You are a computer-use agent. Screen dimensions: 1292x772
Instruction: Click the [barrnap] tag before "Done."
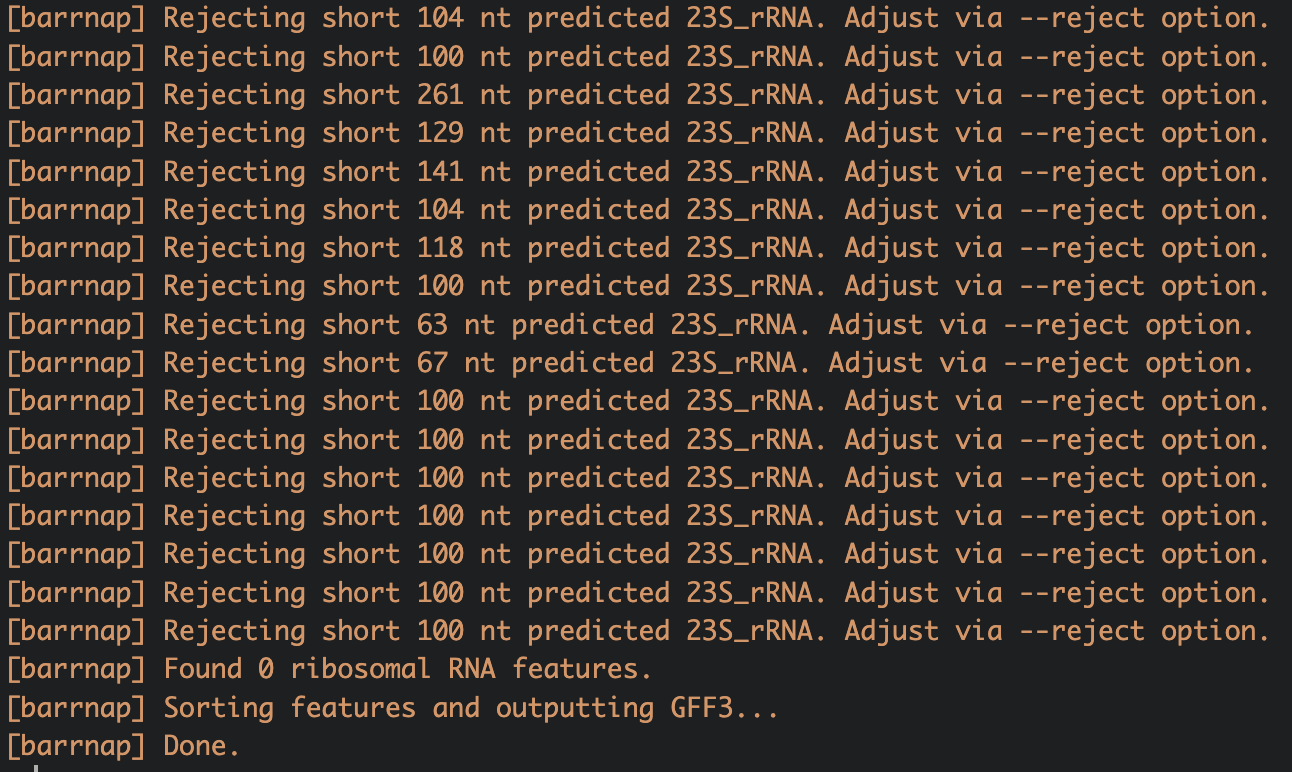pos(76,746)
